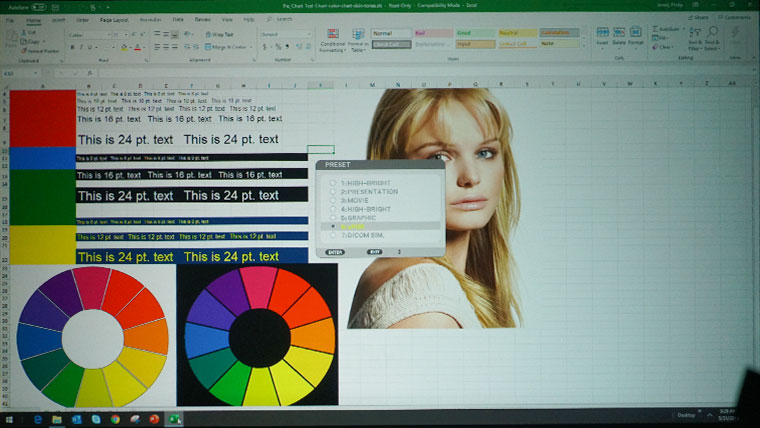Click the Bold formatting icon
760x428 pixels.
[71, 47]
